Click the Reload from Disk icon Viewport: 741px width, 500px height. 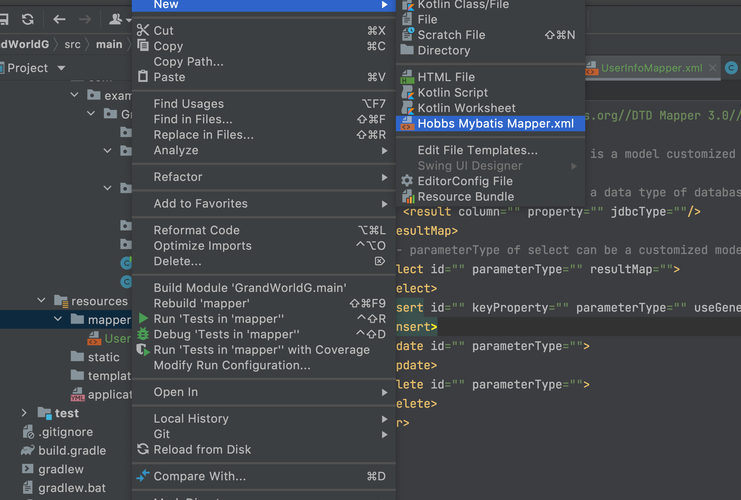[143, 449]
